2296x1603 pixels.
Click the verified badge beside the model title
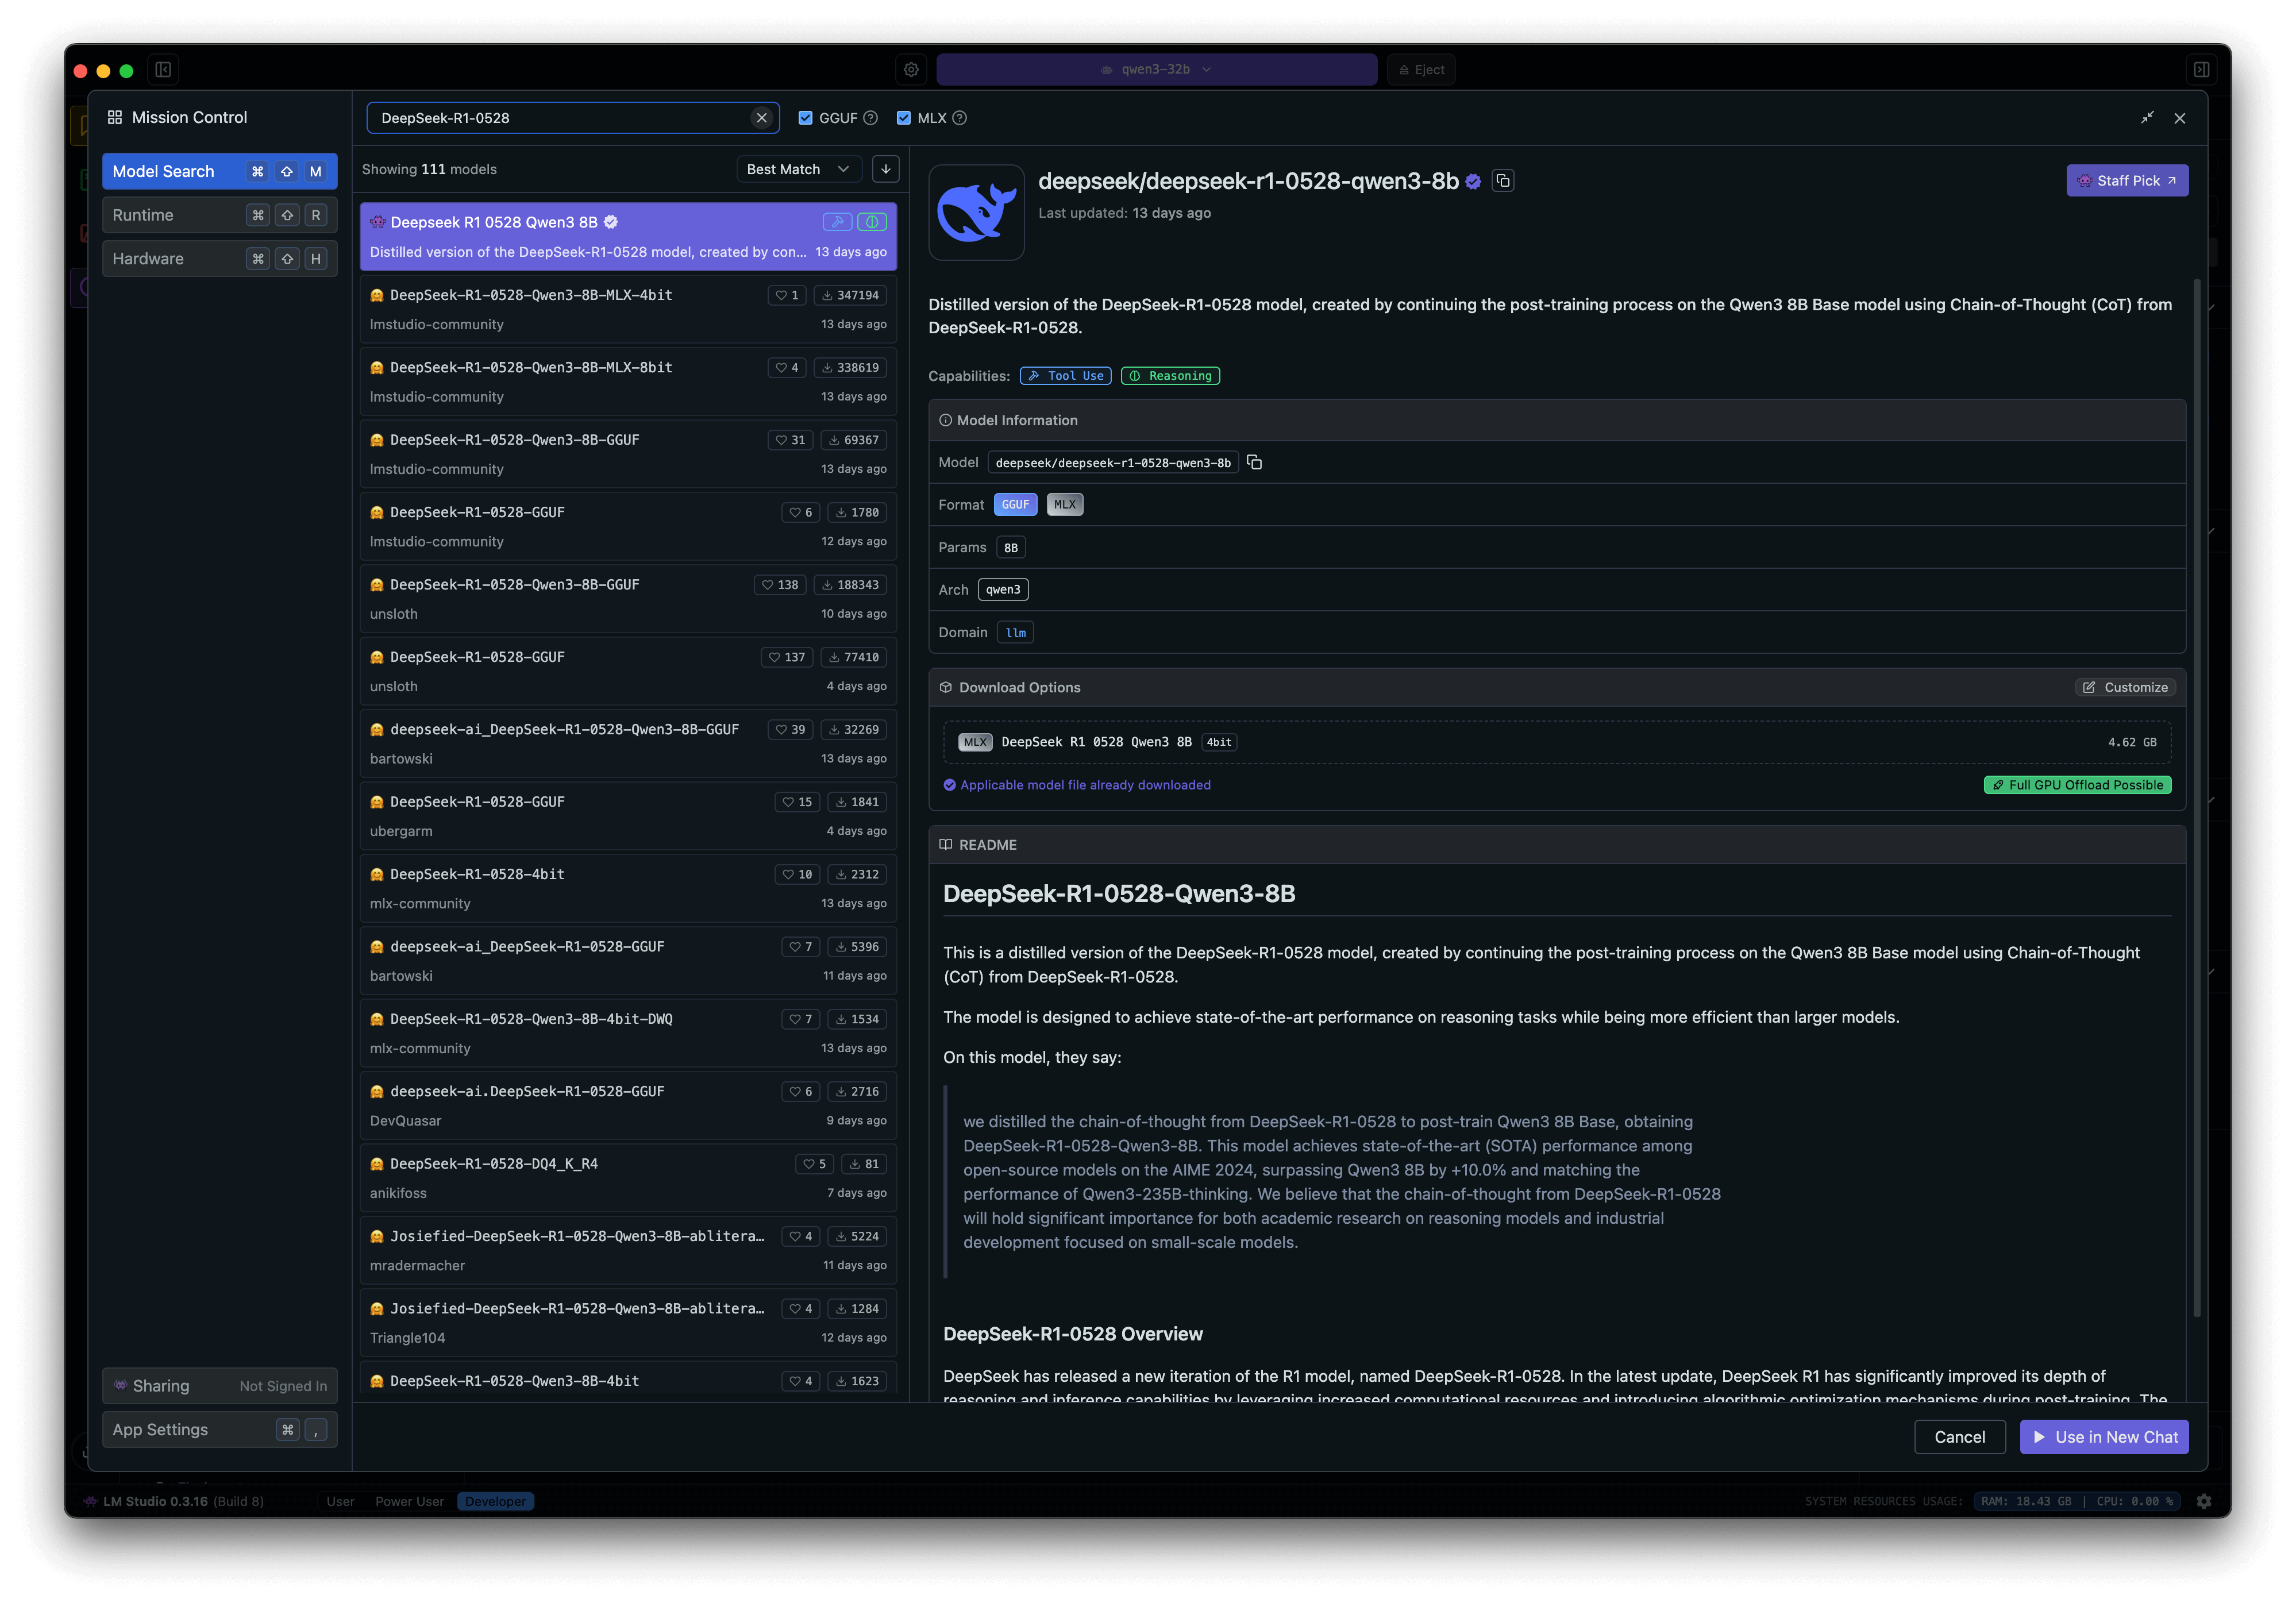tap(1473, 182)
